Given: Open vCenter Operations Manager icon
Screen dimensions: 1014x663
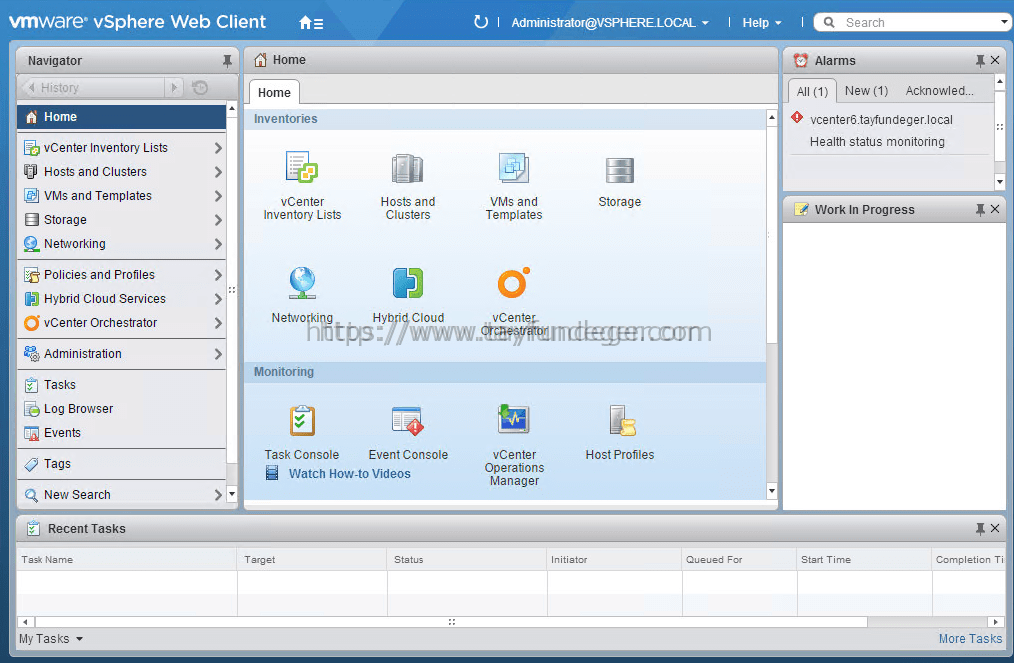Looking at the screenshot, I should [513, 419].
